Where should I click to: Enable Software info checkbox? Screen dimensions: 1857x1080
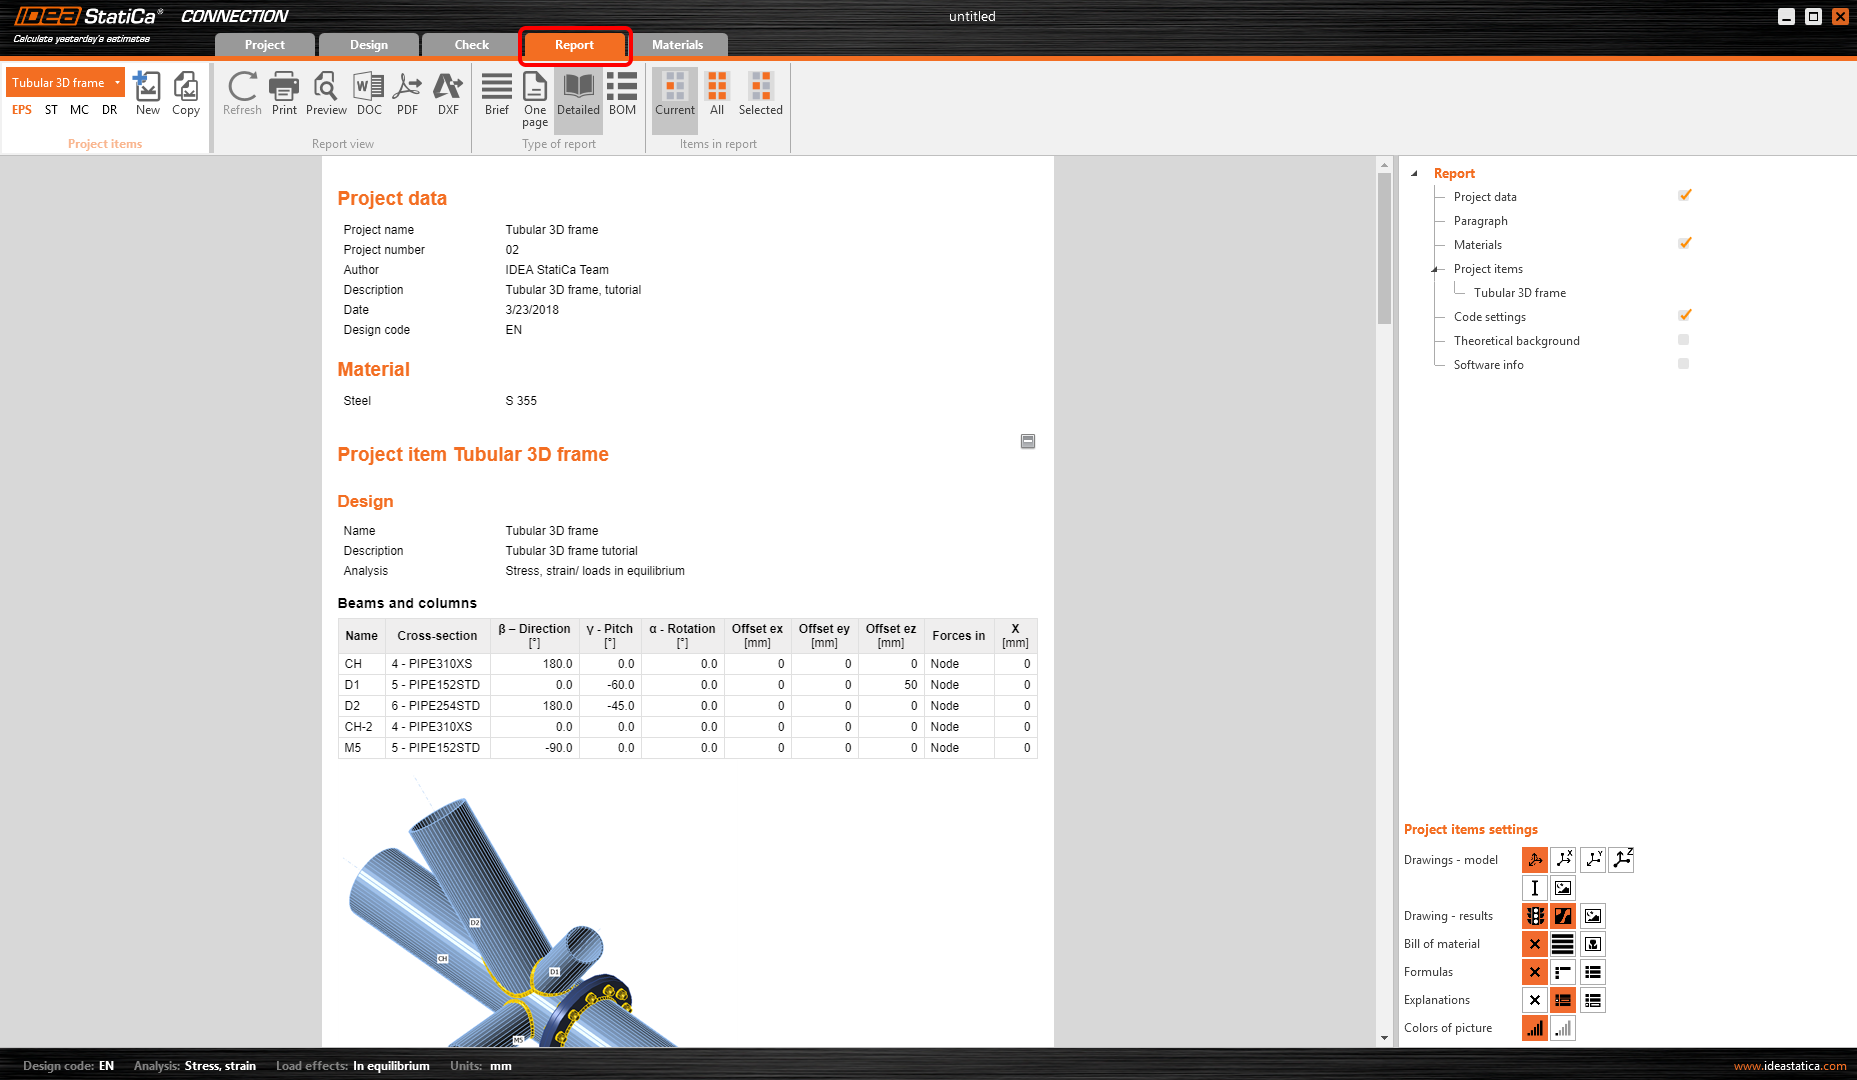click(x=1683, y=364)
